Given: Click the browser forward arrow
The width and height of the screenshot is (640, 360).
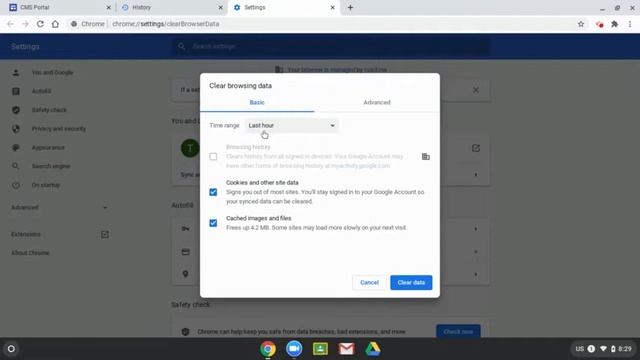Looking at the screenshot, I should [x=25, y=24].
